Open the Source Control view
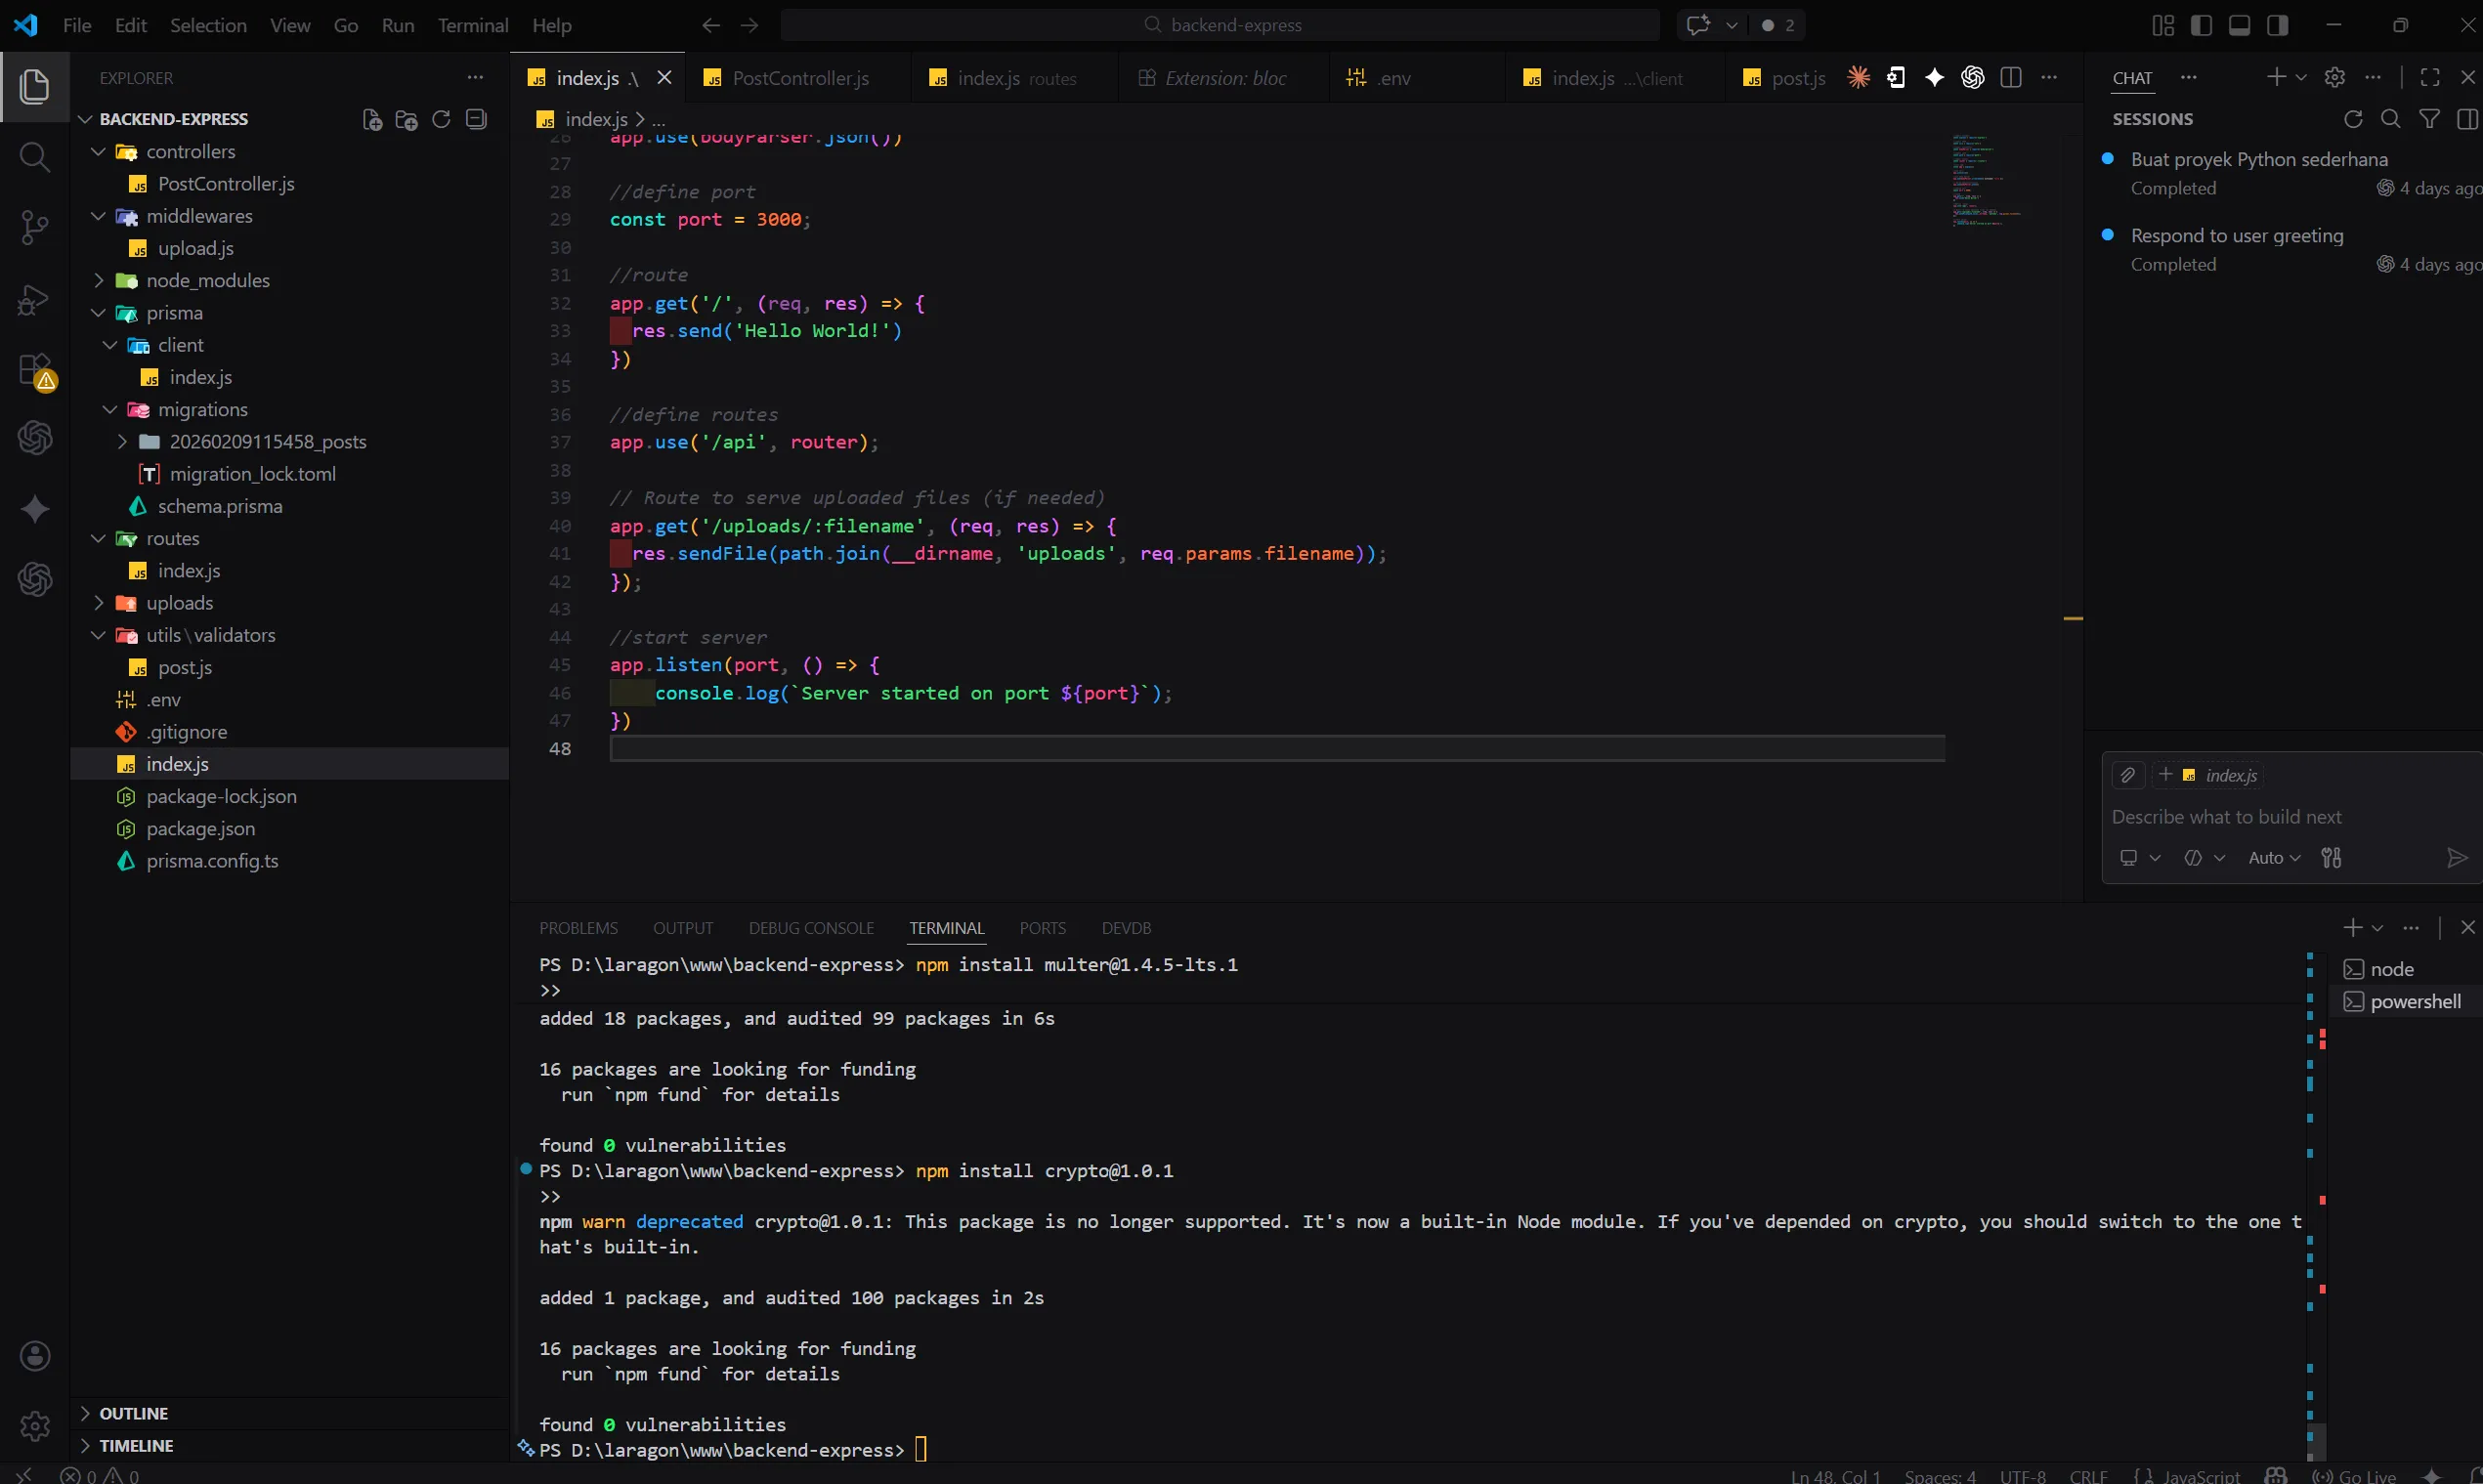The height and width of the screenshot is (1484, 2483). pyautogui.click(x=35, y=228)
